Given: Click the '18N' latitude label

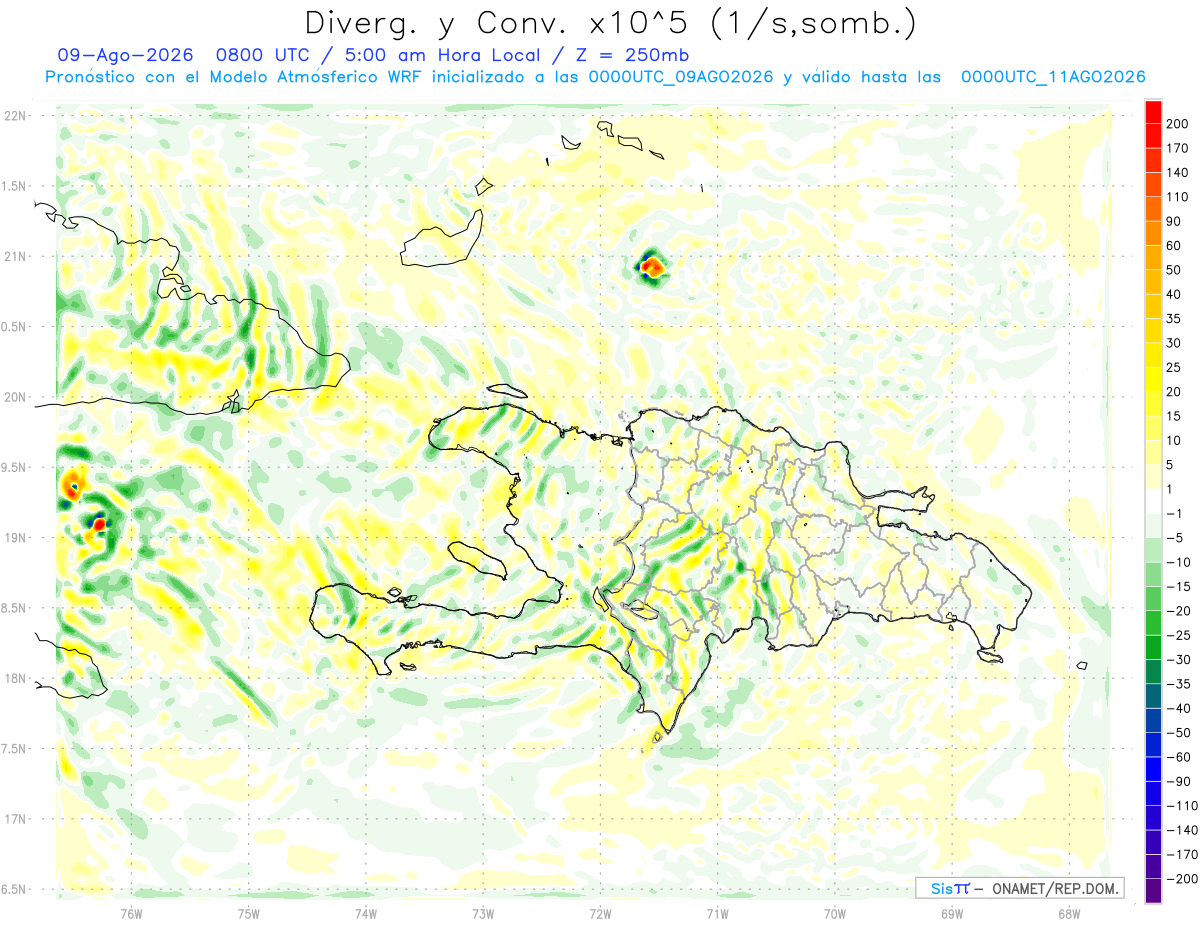Looking at the screenshot, I should coord(15,678).
